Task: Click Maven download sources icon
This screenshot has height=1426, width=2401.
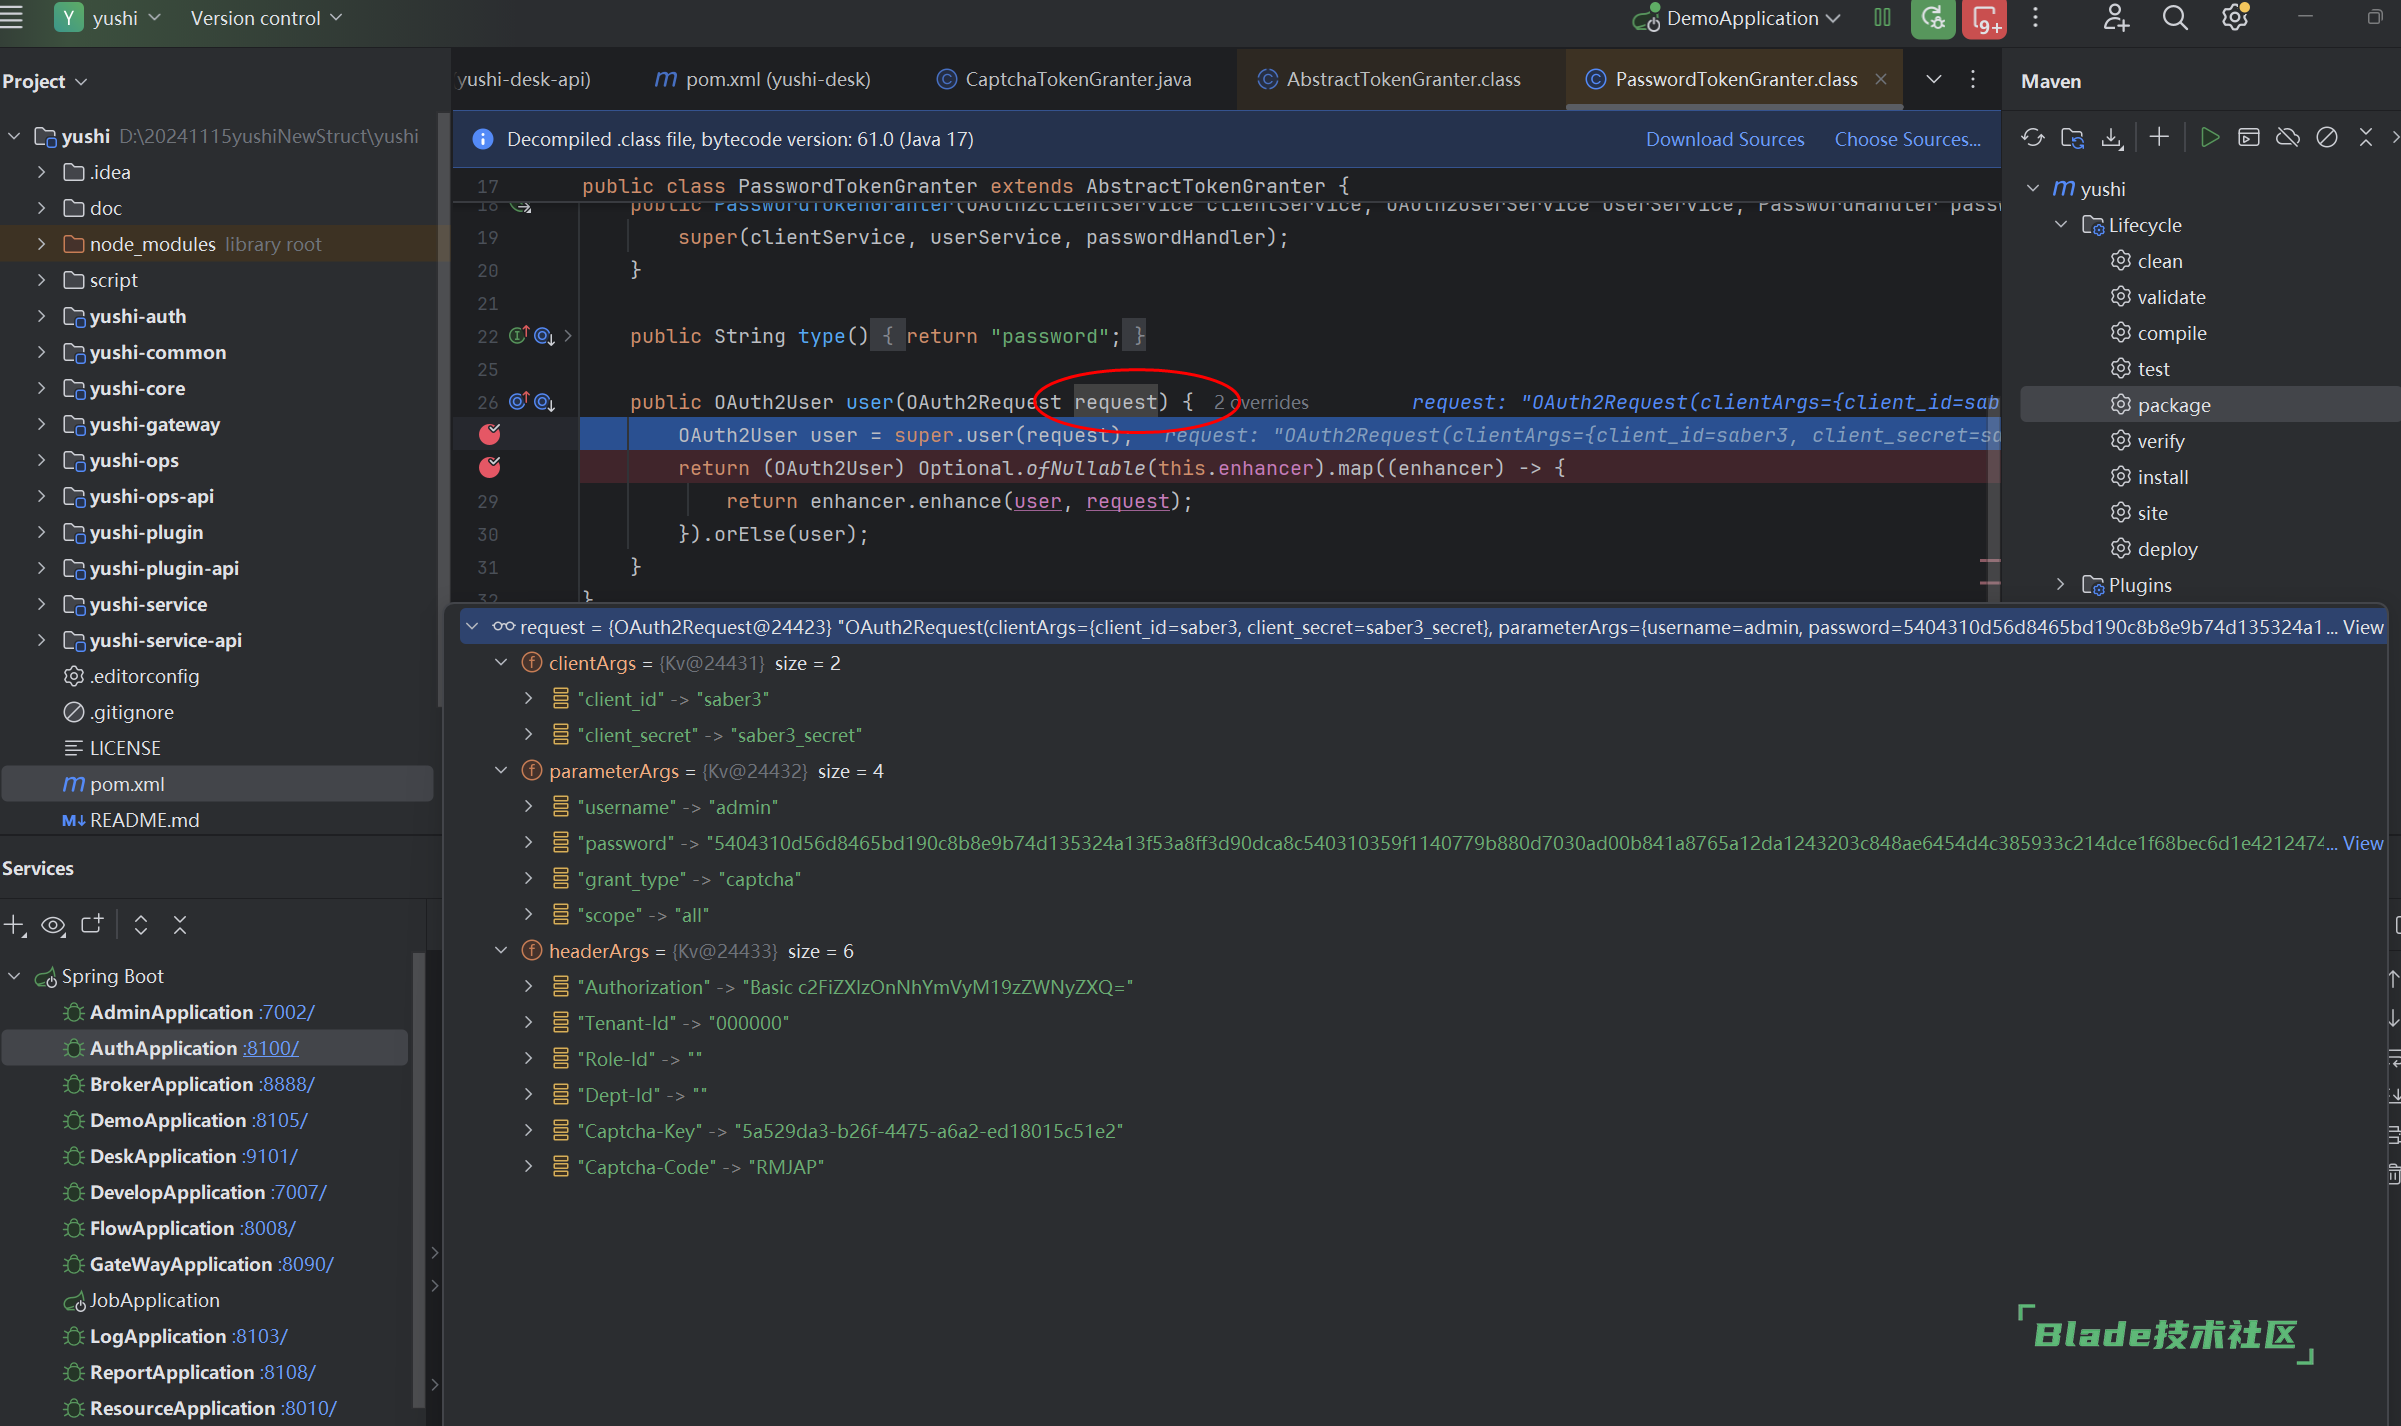Action: (x=2112, y=137)
